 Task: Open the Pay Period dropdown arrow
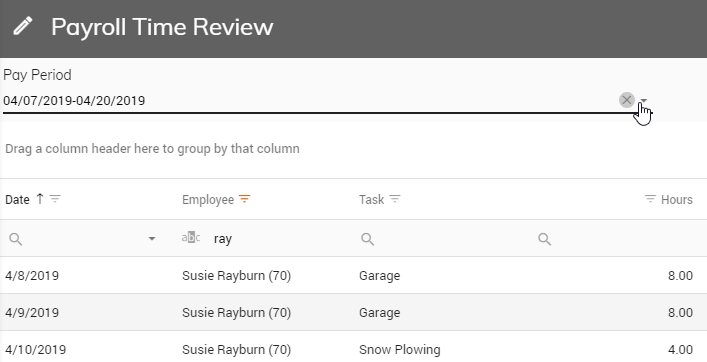(644, 101)
